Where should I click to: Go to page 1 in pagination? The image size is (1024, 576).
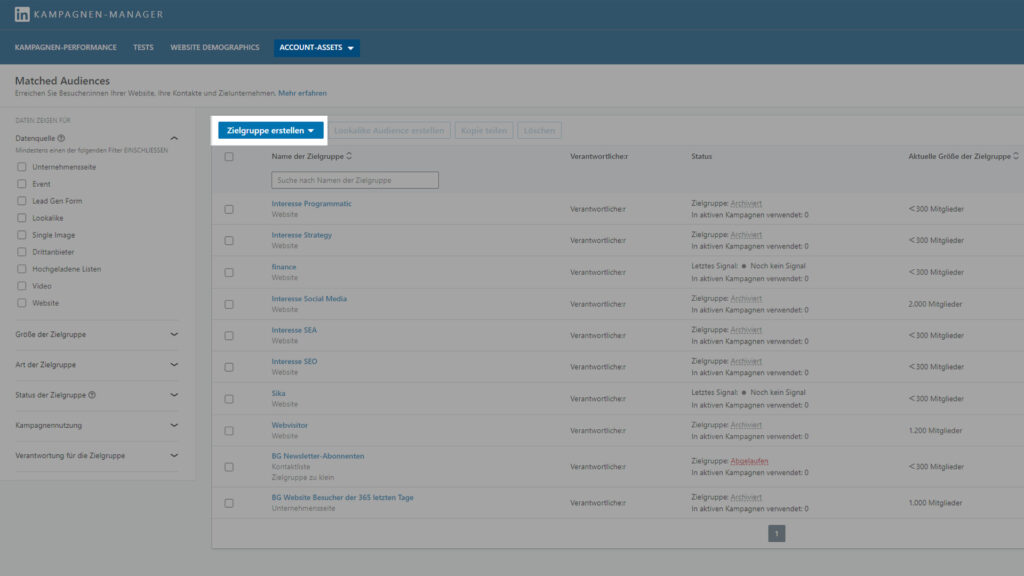pos(777,533)
